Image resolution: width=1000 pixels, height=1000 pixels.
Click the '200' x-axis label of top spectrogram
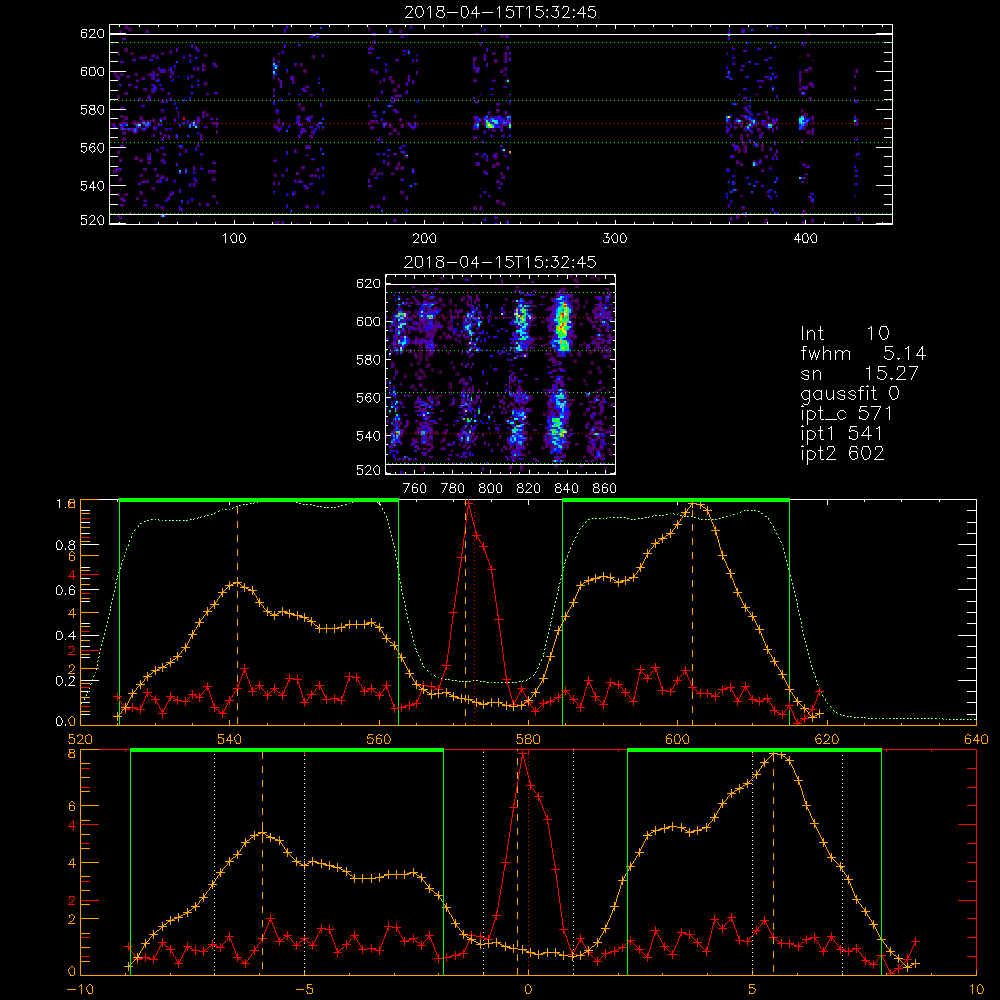(x=424, y=239)
